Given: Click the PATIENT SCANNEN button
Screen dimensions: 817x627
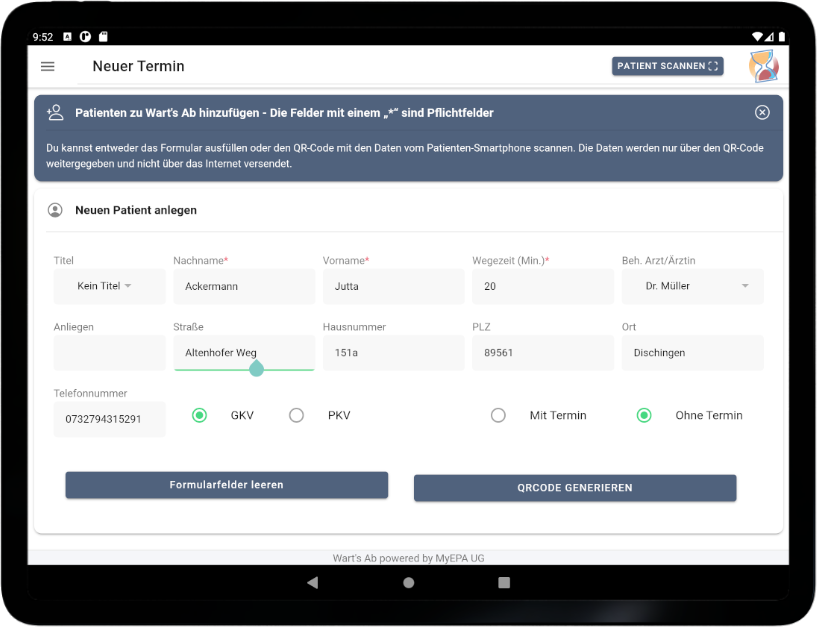Looking at the screenshot, I should (667, 66).
